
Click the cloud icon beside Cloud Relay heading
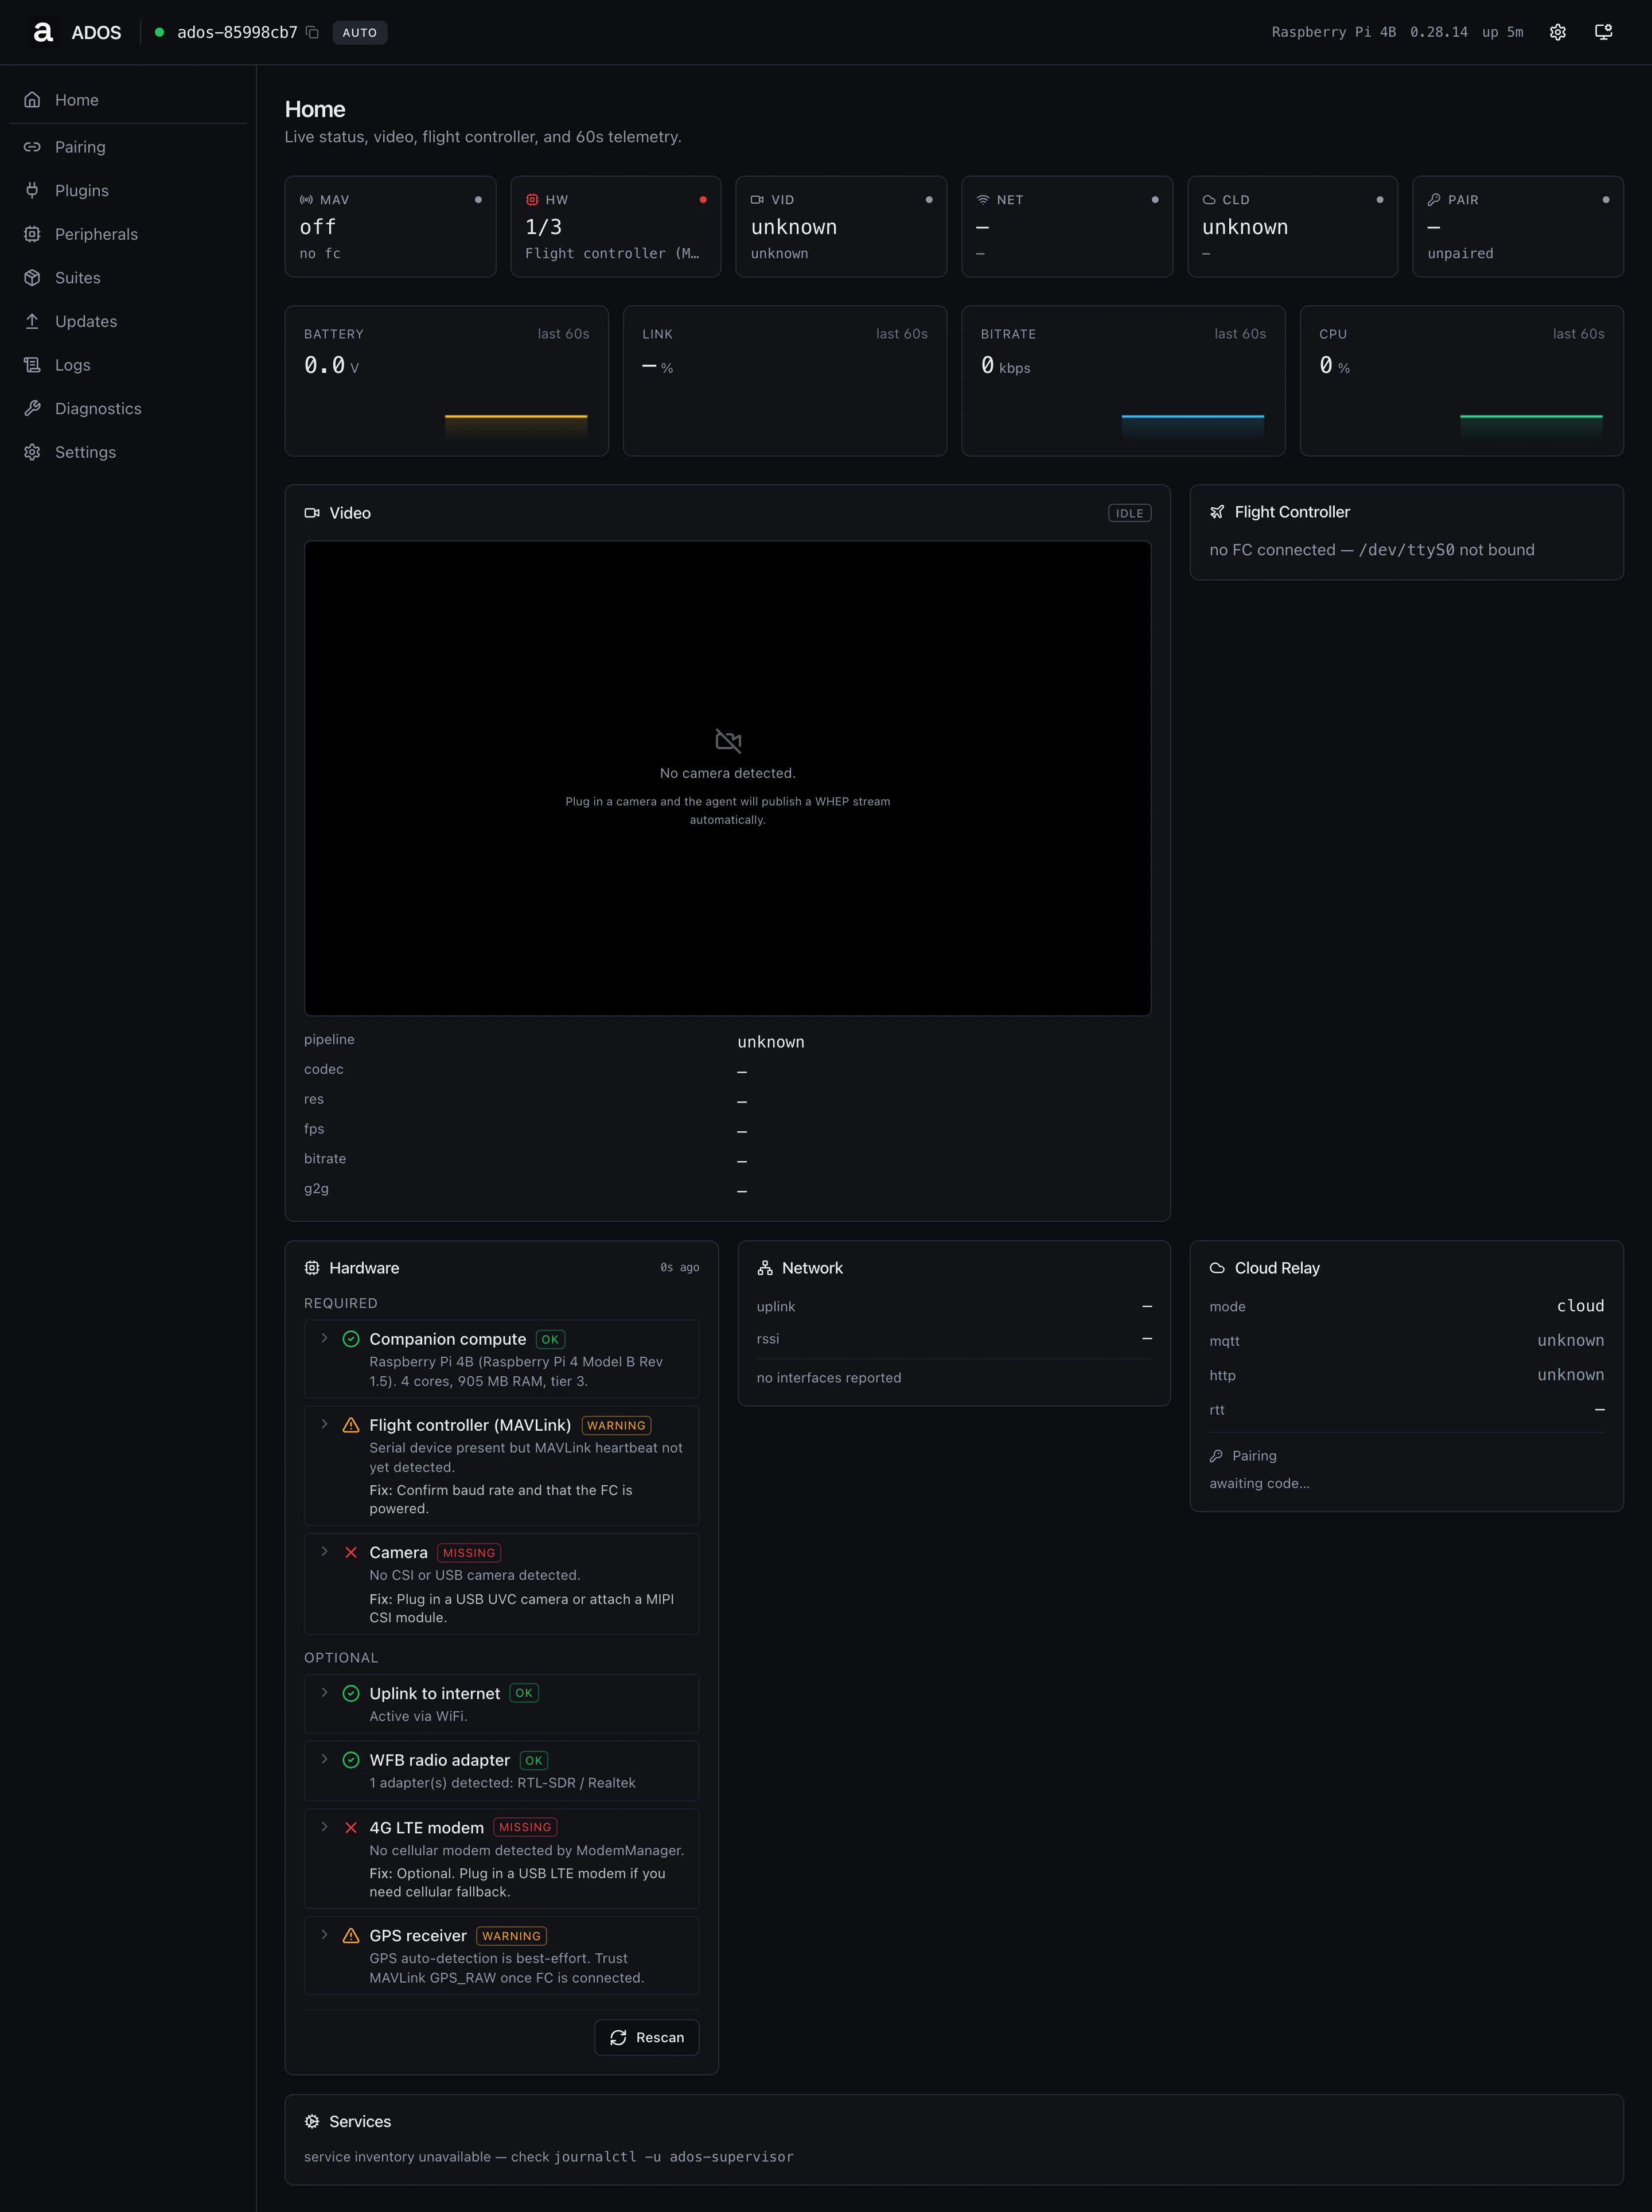point(1217,1268)
